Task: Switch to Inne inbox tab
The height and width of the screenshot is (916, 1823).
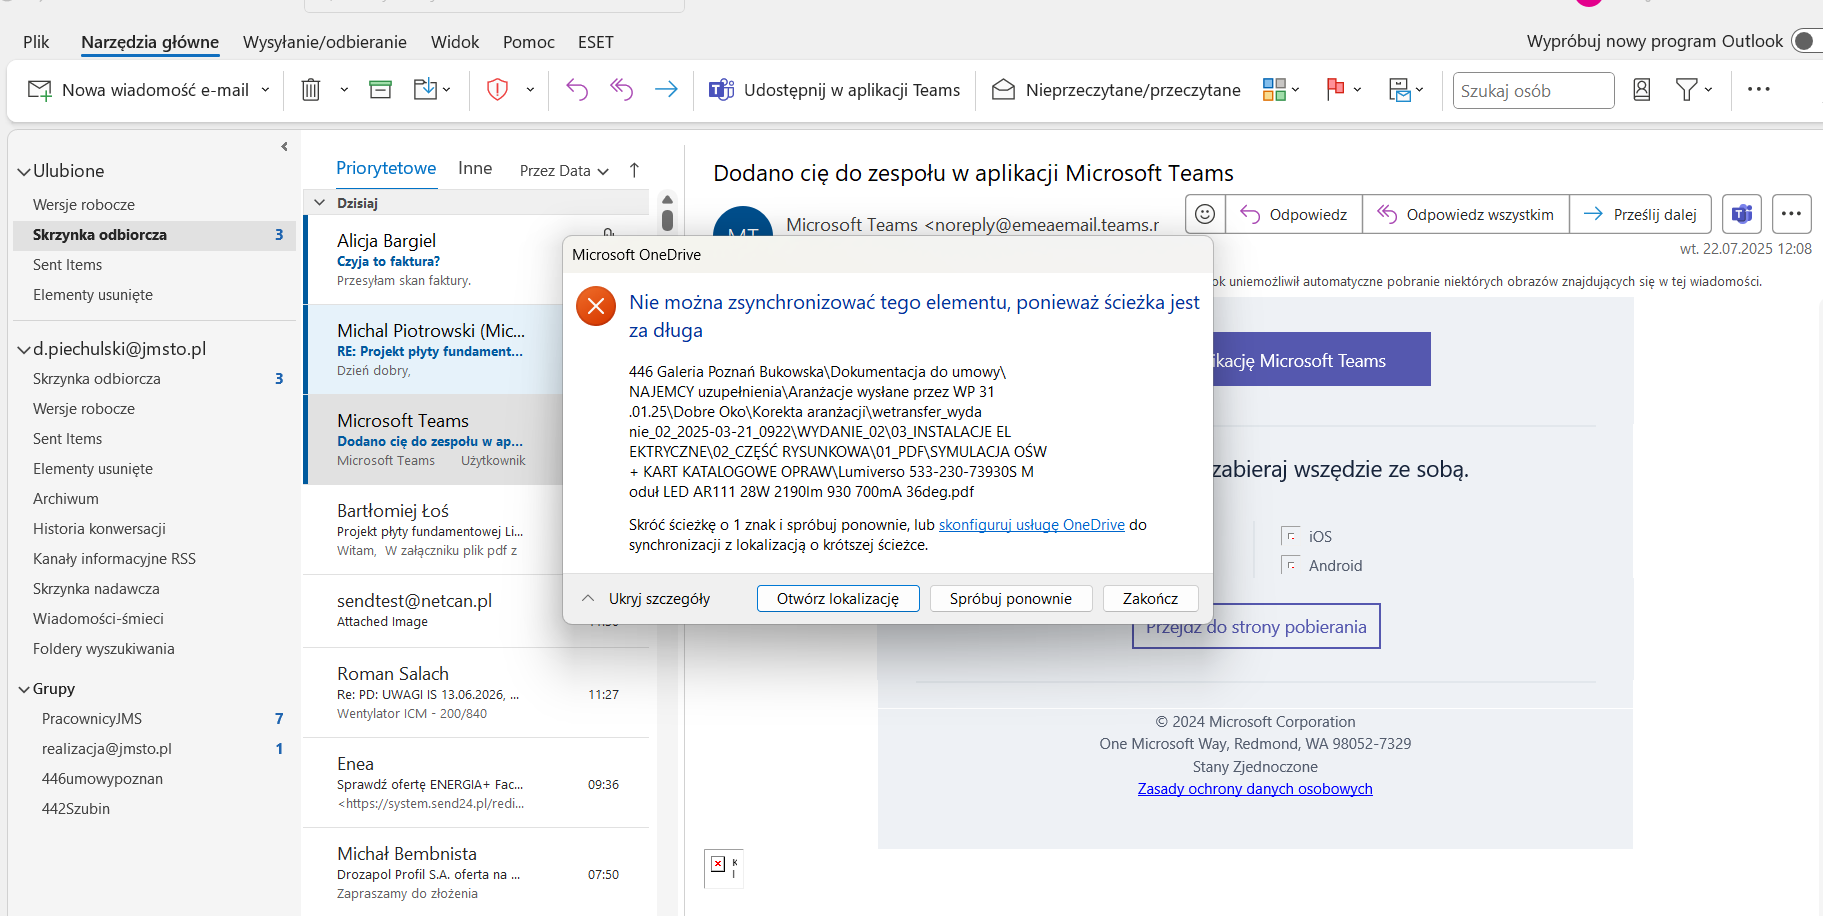Action: pos(475,168)
